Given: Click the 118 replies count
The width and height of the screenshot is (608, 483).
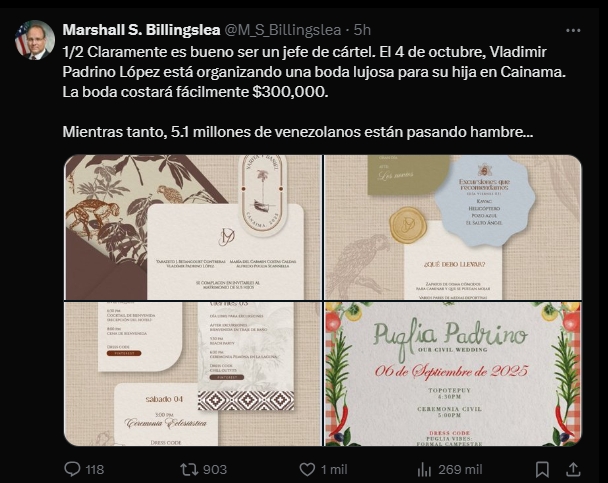Looking at the screenshot, I should (95, 470).
